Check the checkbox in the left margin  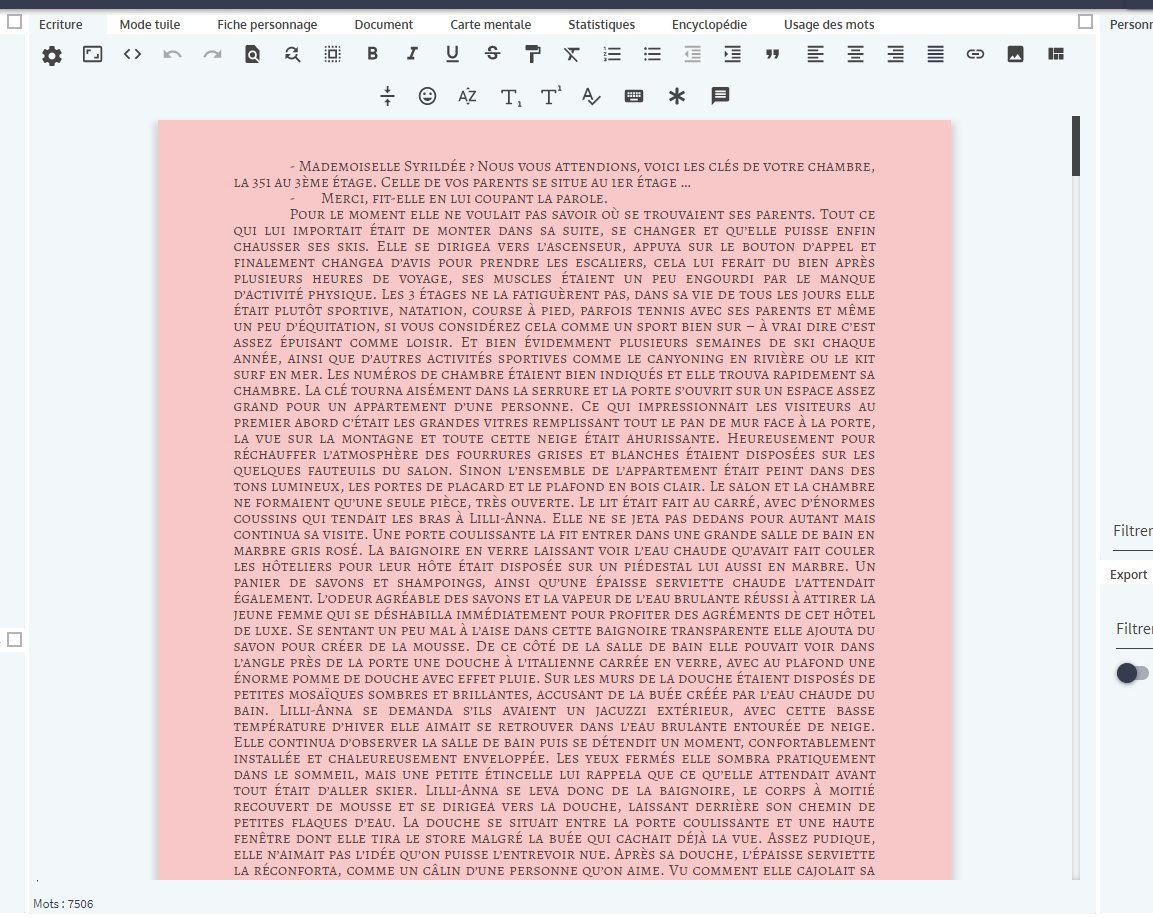15,639
